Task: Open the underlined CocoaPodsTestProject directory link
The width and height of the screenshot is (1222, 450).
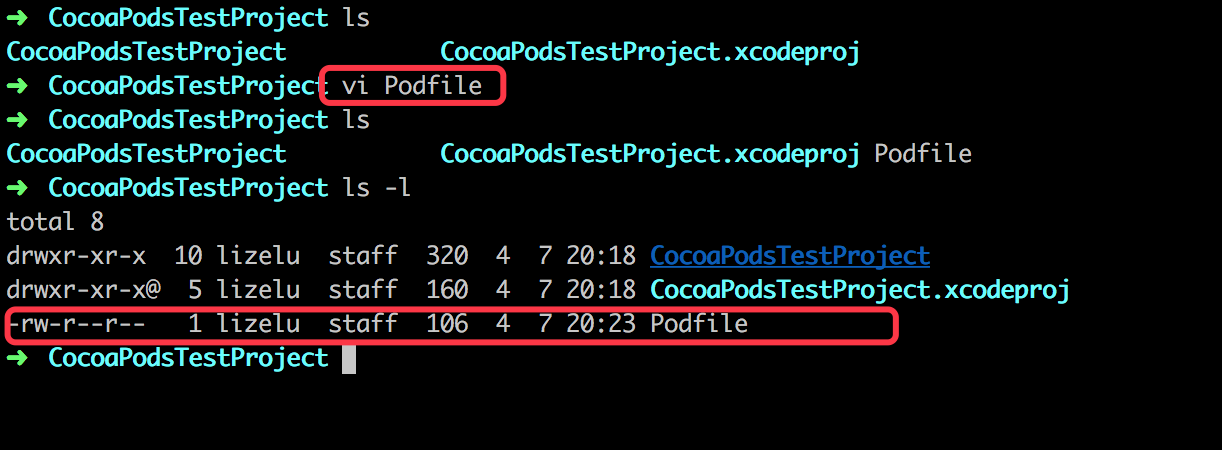Action: pyautogui.click(x=790, y=256)
